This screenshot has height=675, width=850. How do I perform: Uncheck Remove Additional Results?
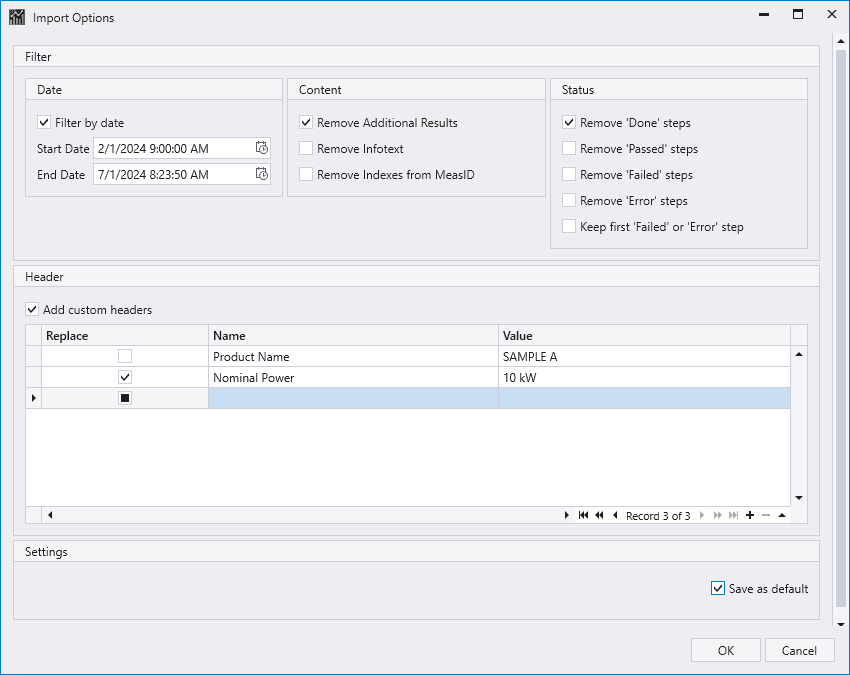(x=306, y=123)
